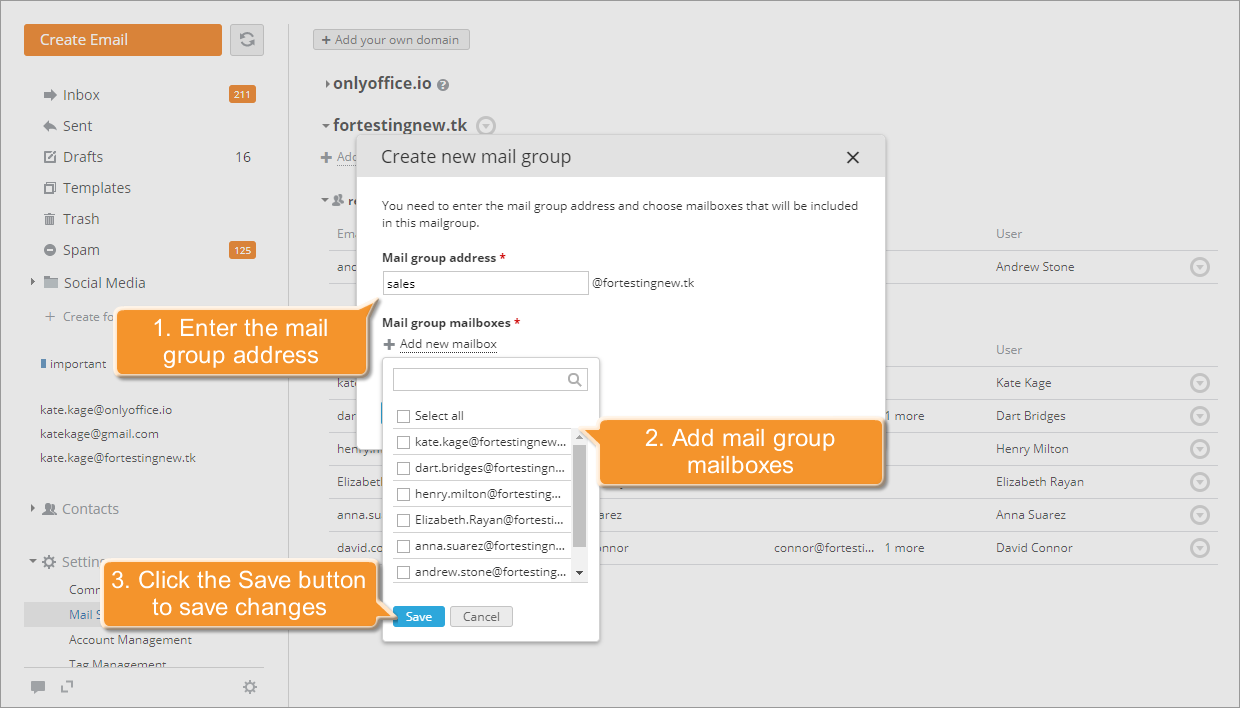
Task: Expand the onlyoffice.io domain
Action: click(x=326, y=83)
